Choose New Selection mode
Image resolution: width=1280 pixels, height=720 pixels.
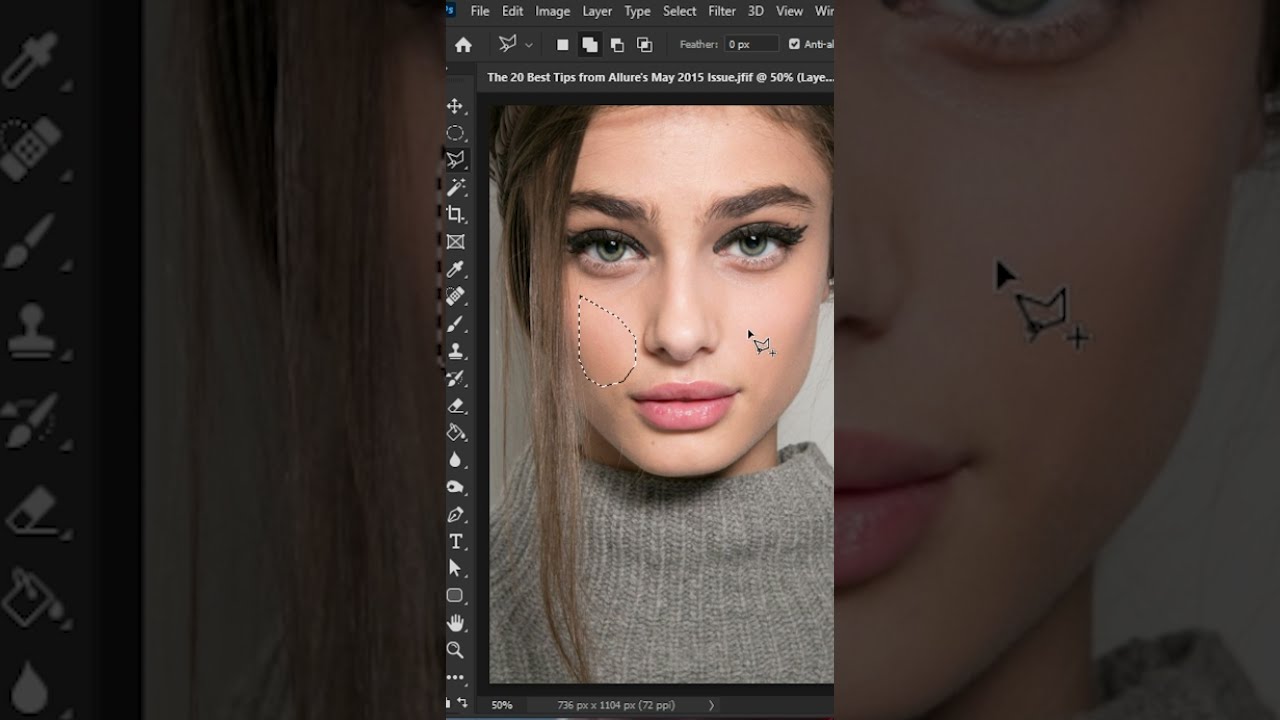click(562, 45)
